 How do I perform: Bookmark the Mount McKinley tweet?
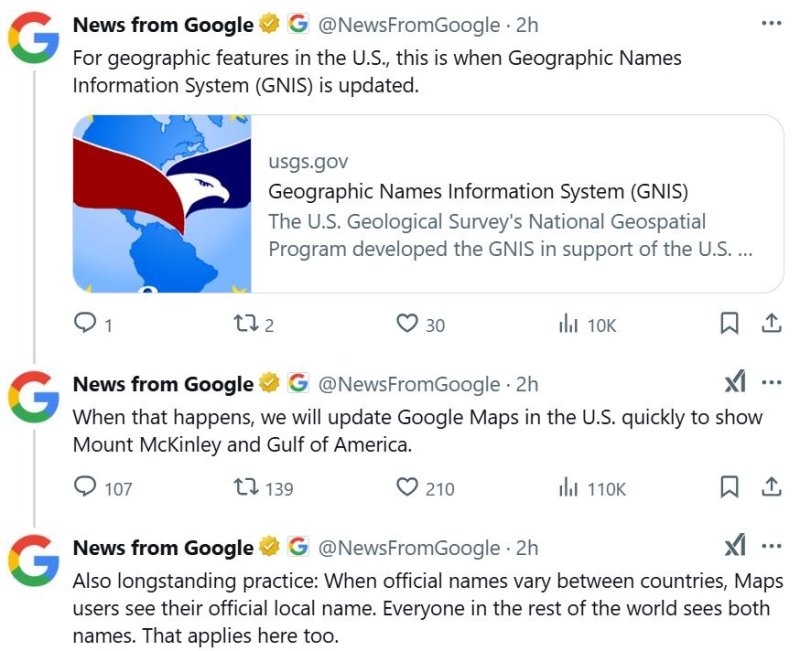pos(730,487)
